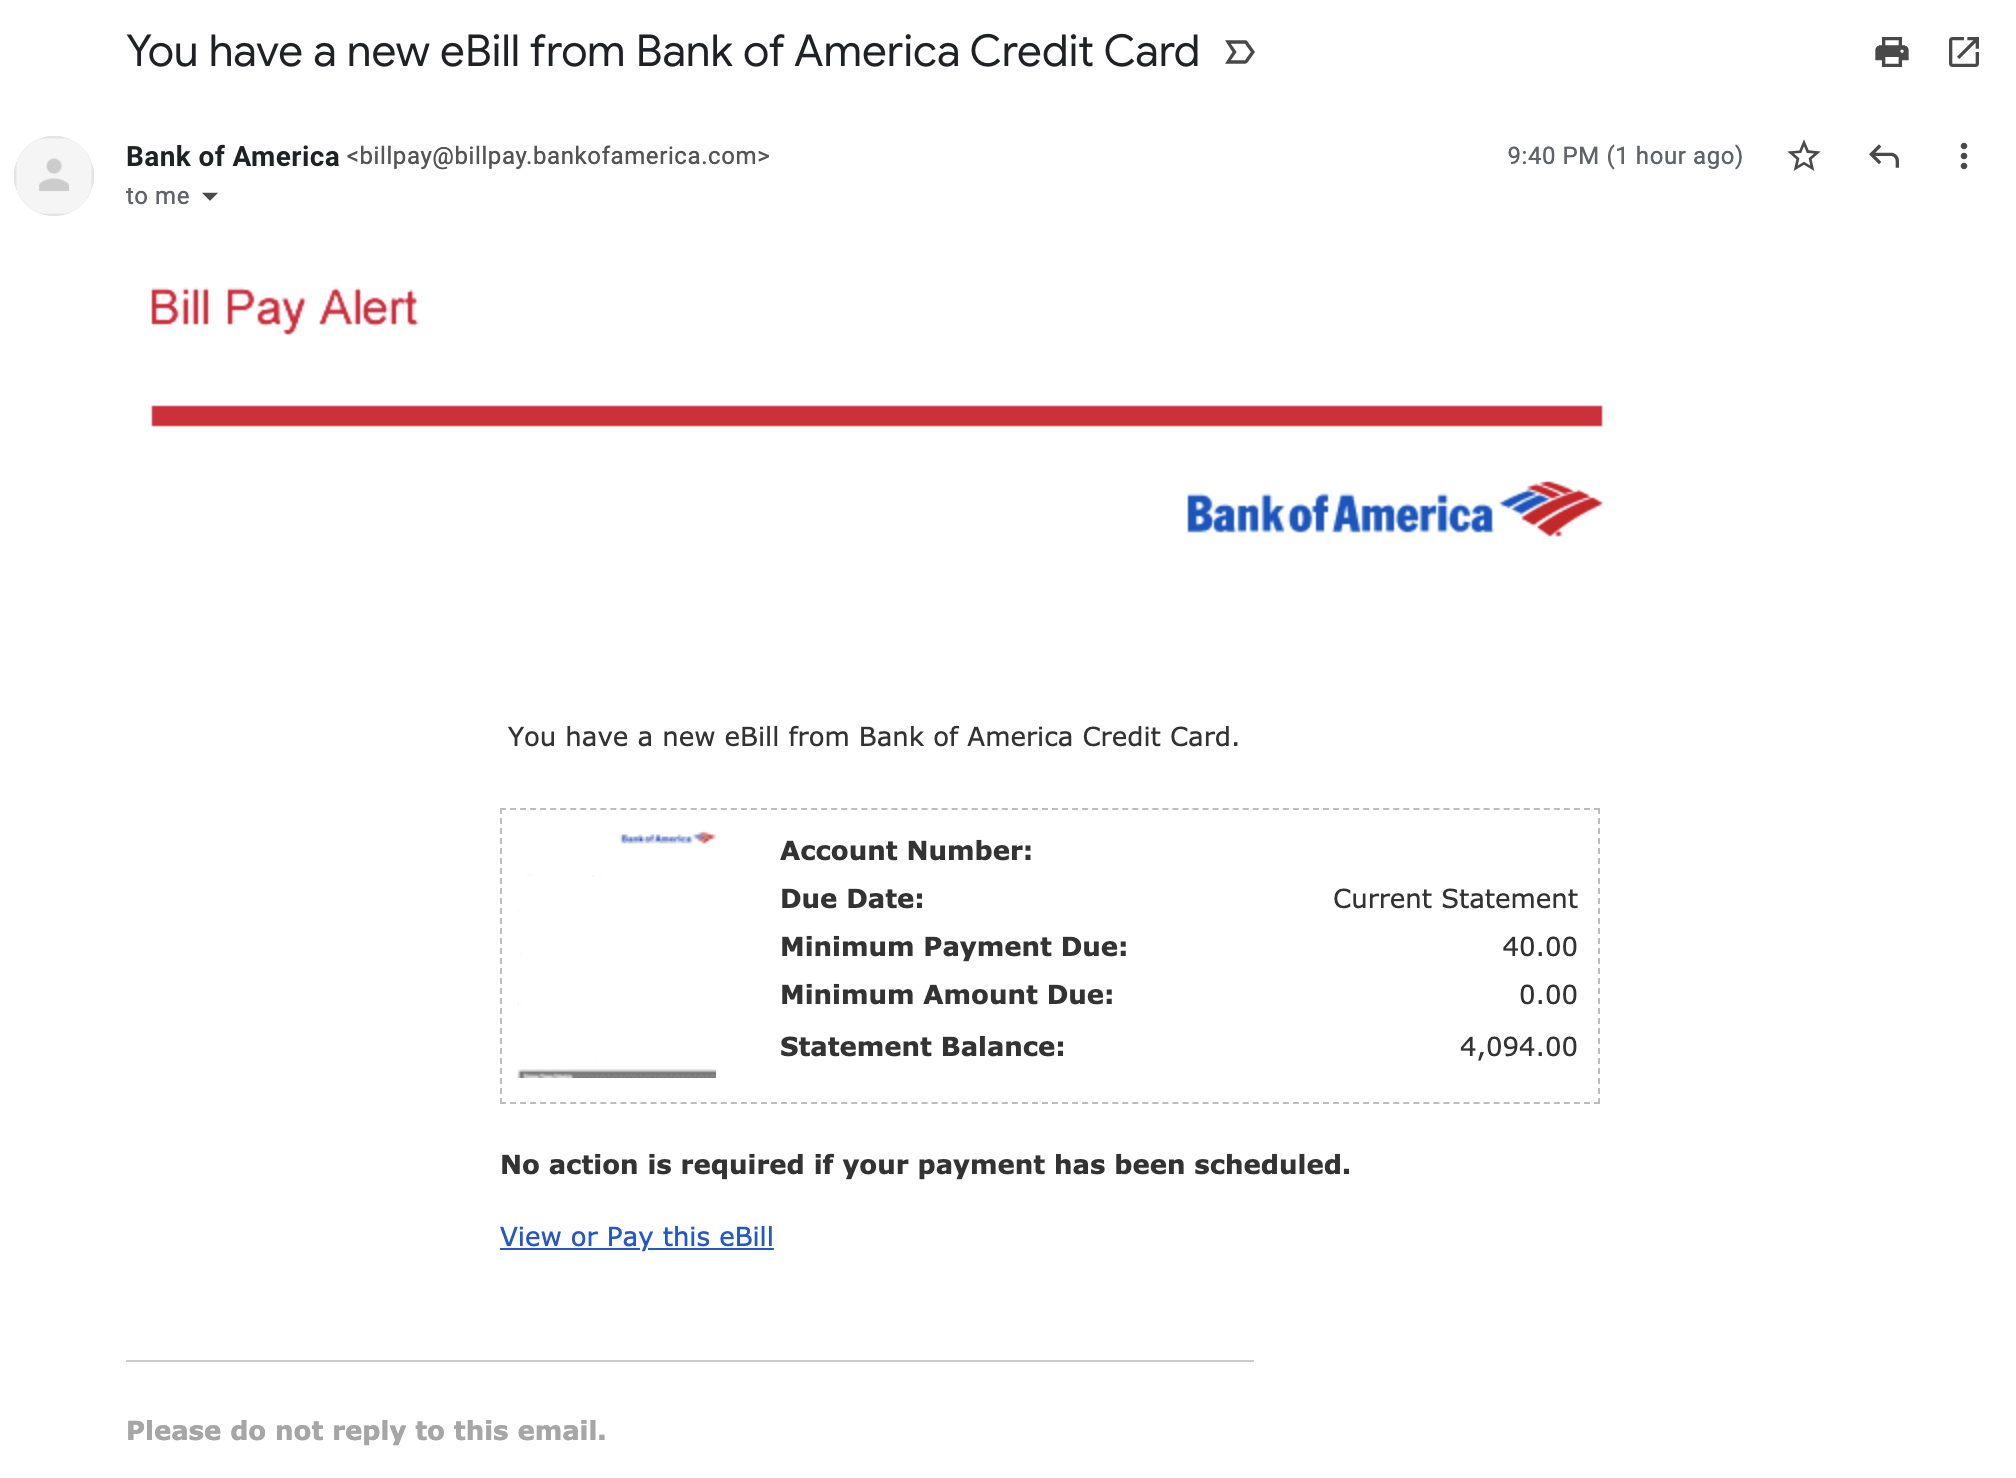The width and height of the screenshot is (2016, 1478).
Task: Click the "Current Statement" due date value
Action: click(1454, 899)
